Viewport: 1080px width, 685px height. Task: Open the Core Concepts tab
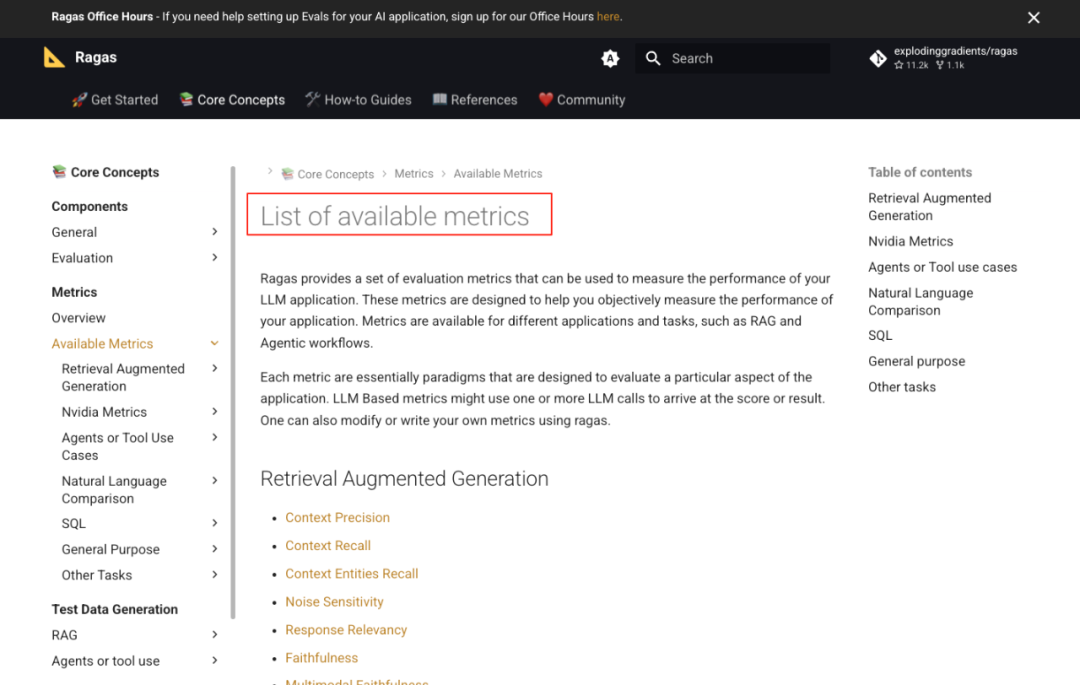(232, 100)
